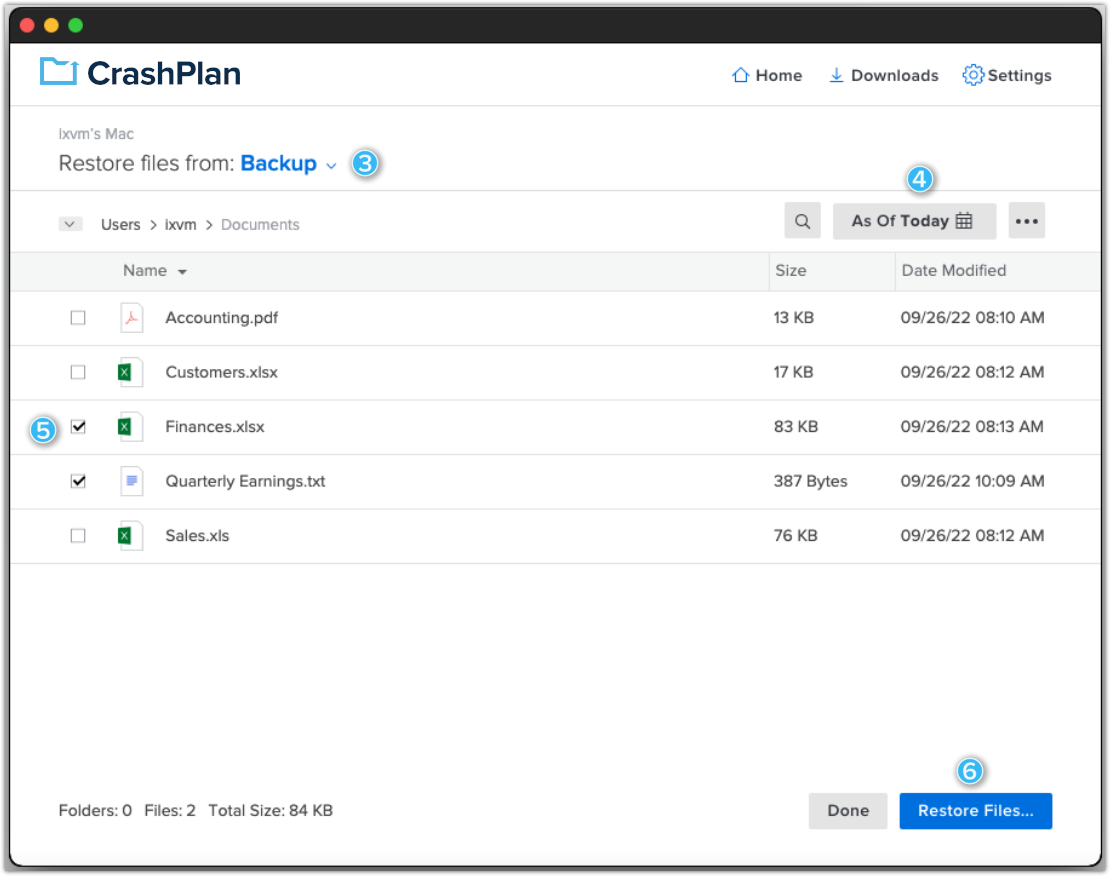The height and width of the screenshot is (876, 1110).
Task: Click the Total Size: 84 KB status text
Action: coord(270,811)
